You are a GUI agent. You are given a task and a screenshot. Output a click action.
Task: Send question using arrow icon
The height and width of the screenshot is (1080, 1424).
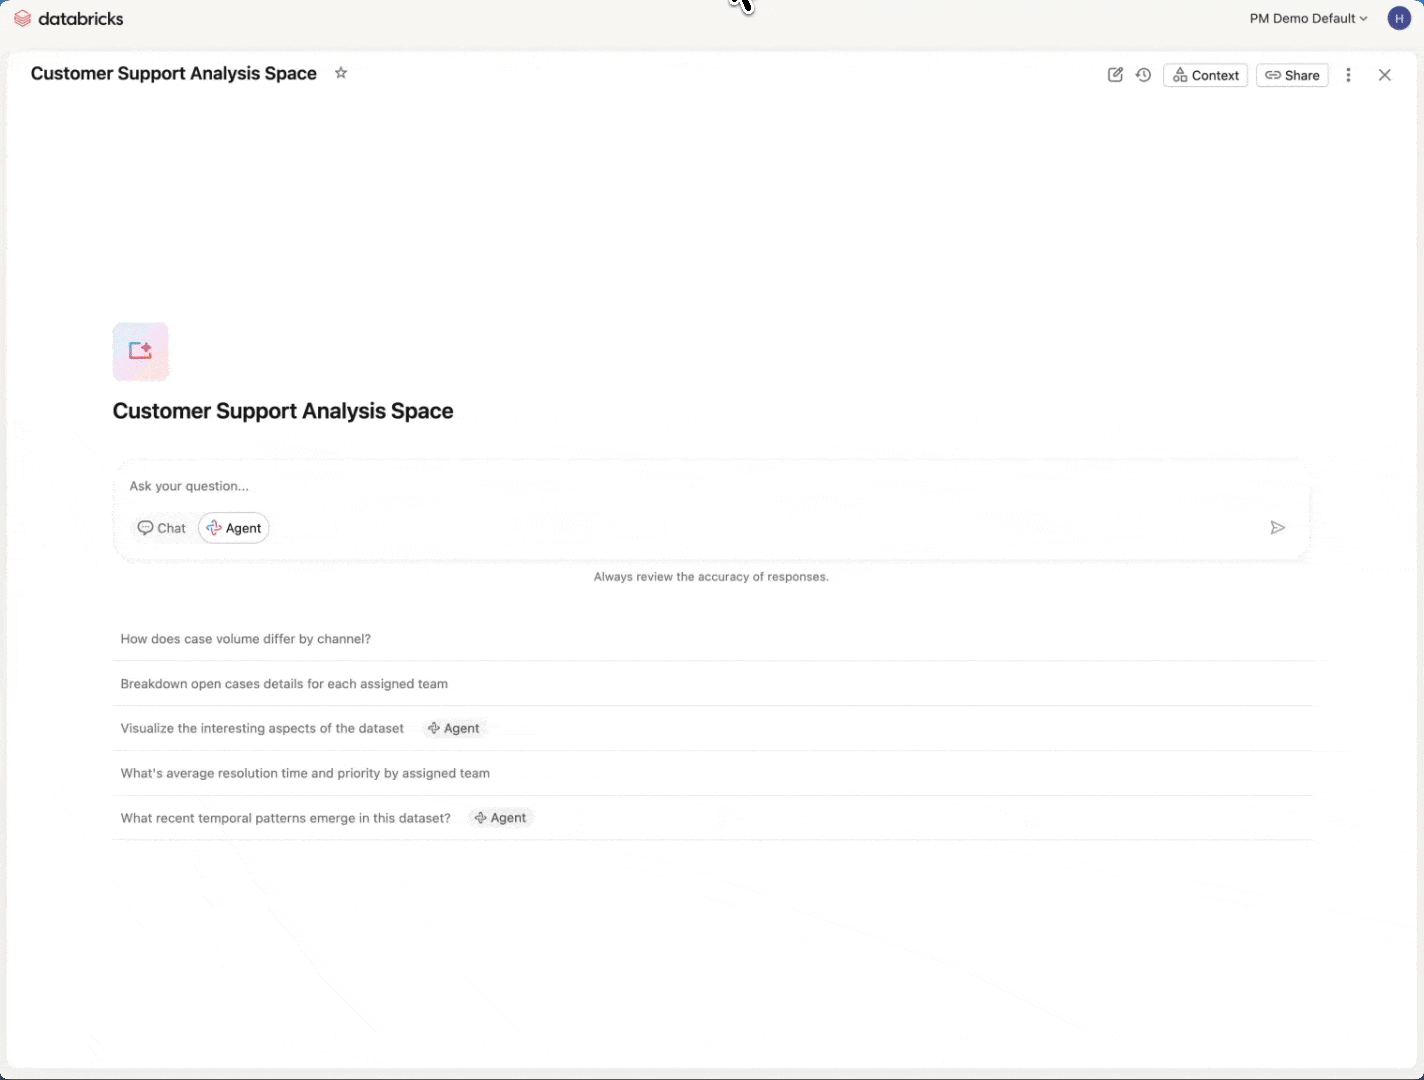point(1277,528)
